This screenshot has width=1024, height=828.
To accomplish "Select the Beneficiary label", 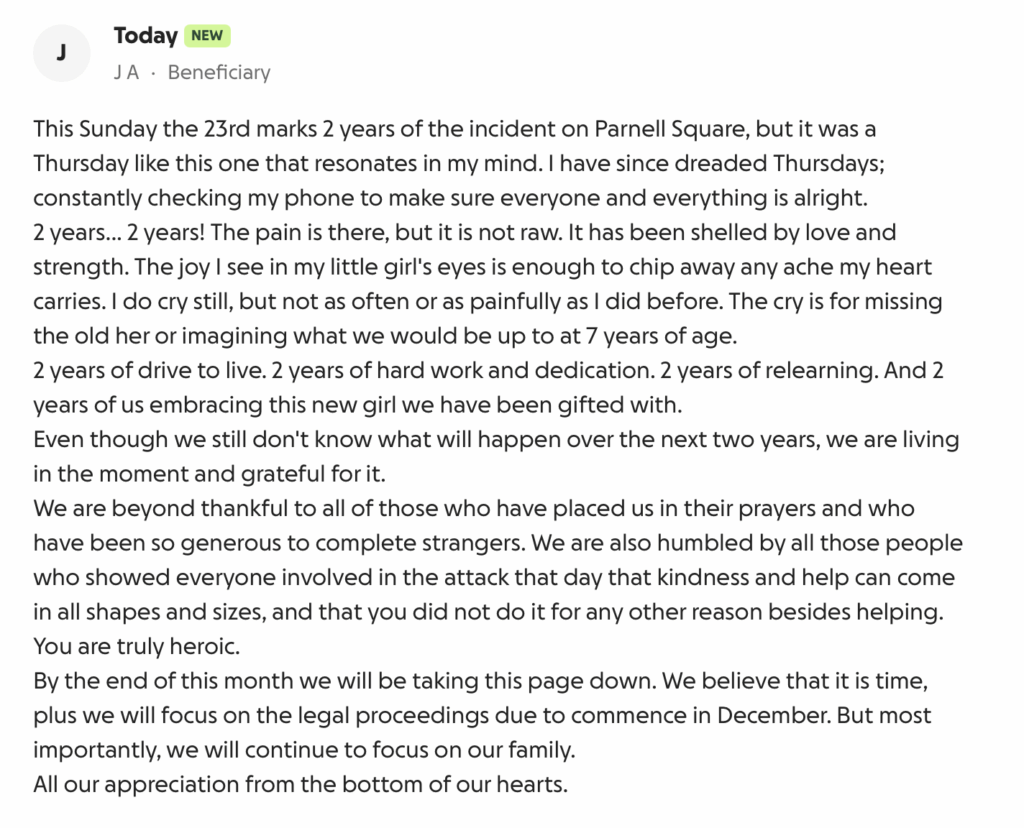I will coord(219,72).
